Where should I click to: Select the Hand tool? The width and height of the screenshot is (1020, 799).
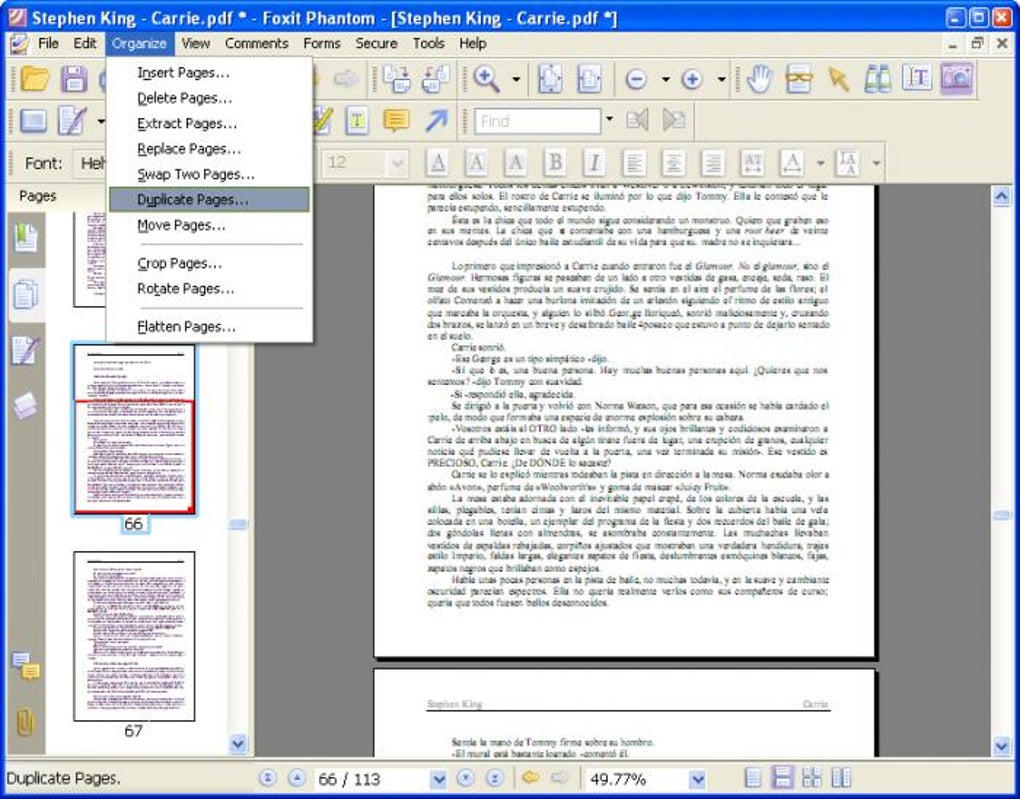tap(759, 79)
